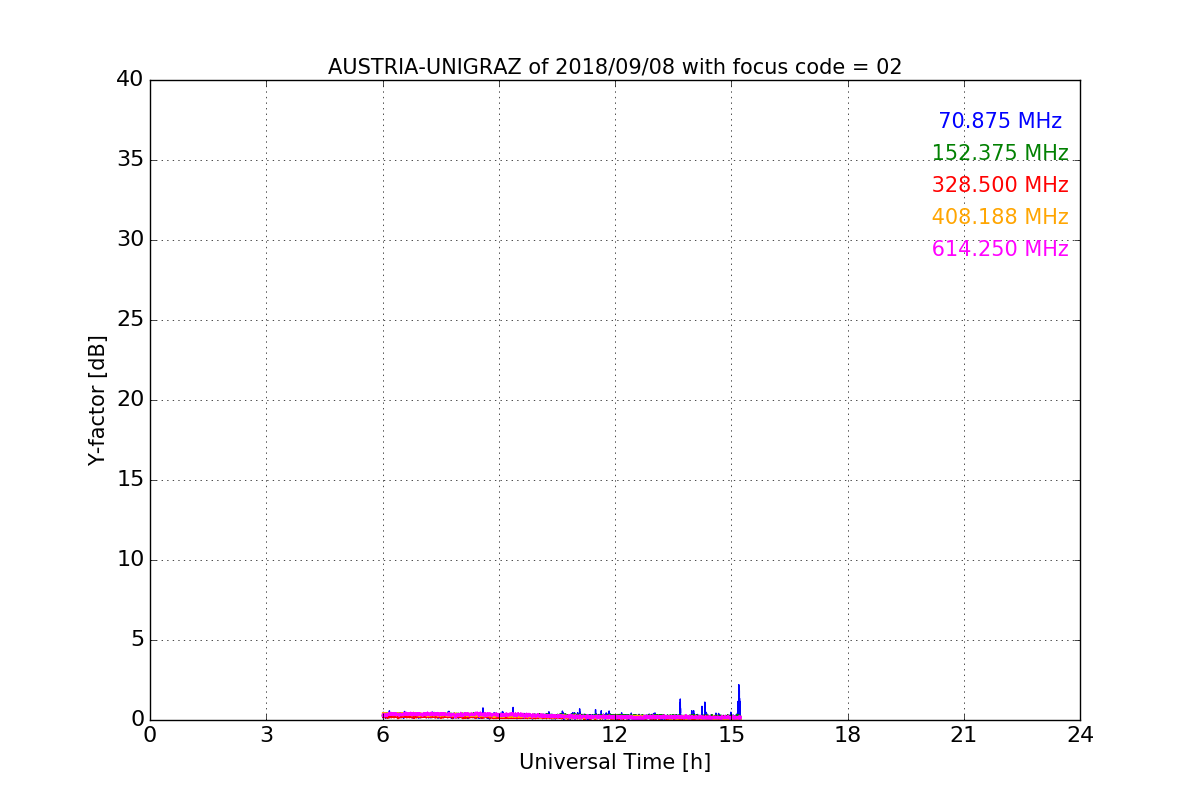Image resolution: width=1200 pixels, height=800 pixels.
Task: Click the y-axis tick label 40
Action: [x=130, y=80]
